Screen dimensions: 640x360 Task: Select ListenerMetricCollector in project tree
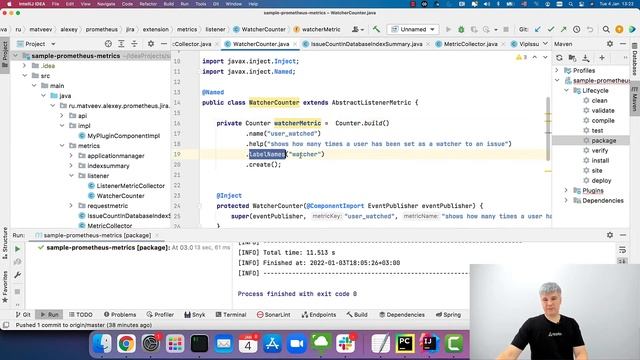coord(130,186)
